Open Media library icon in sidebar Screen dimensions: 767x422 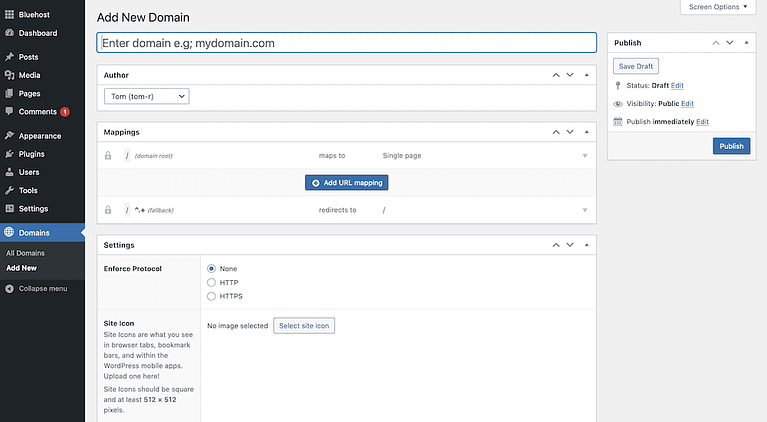click(9, 75)
